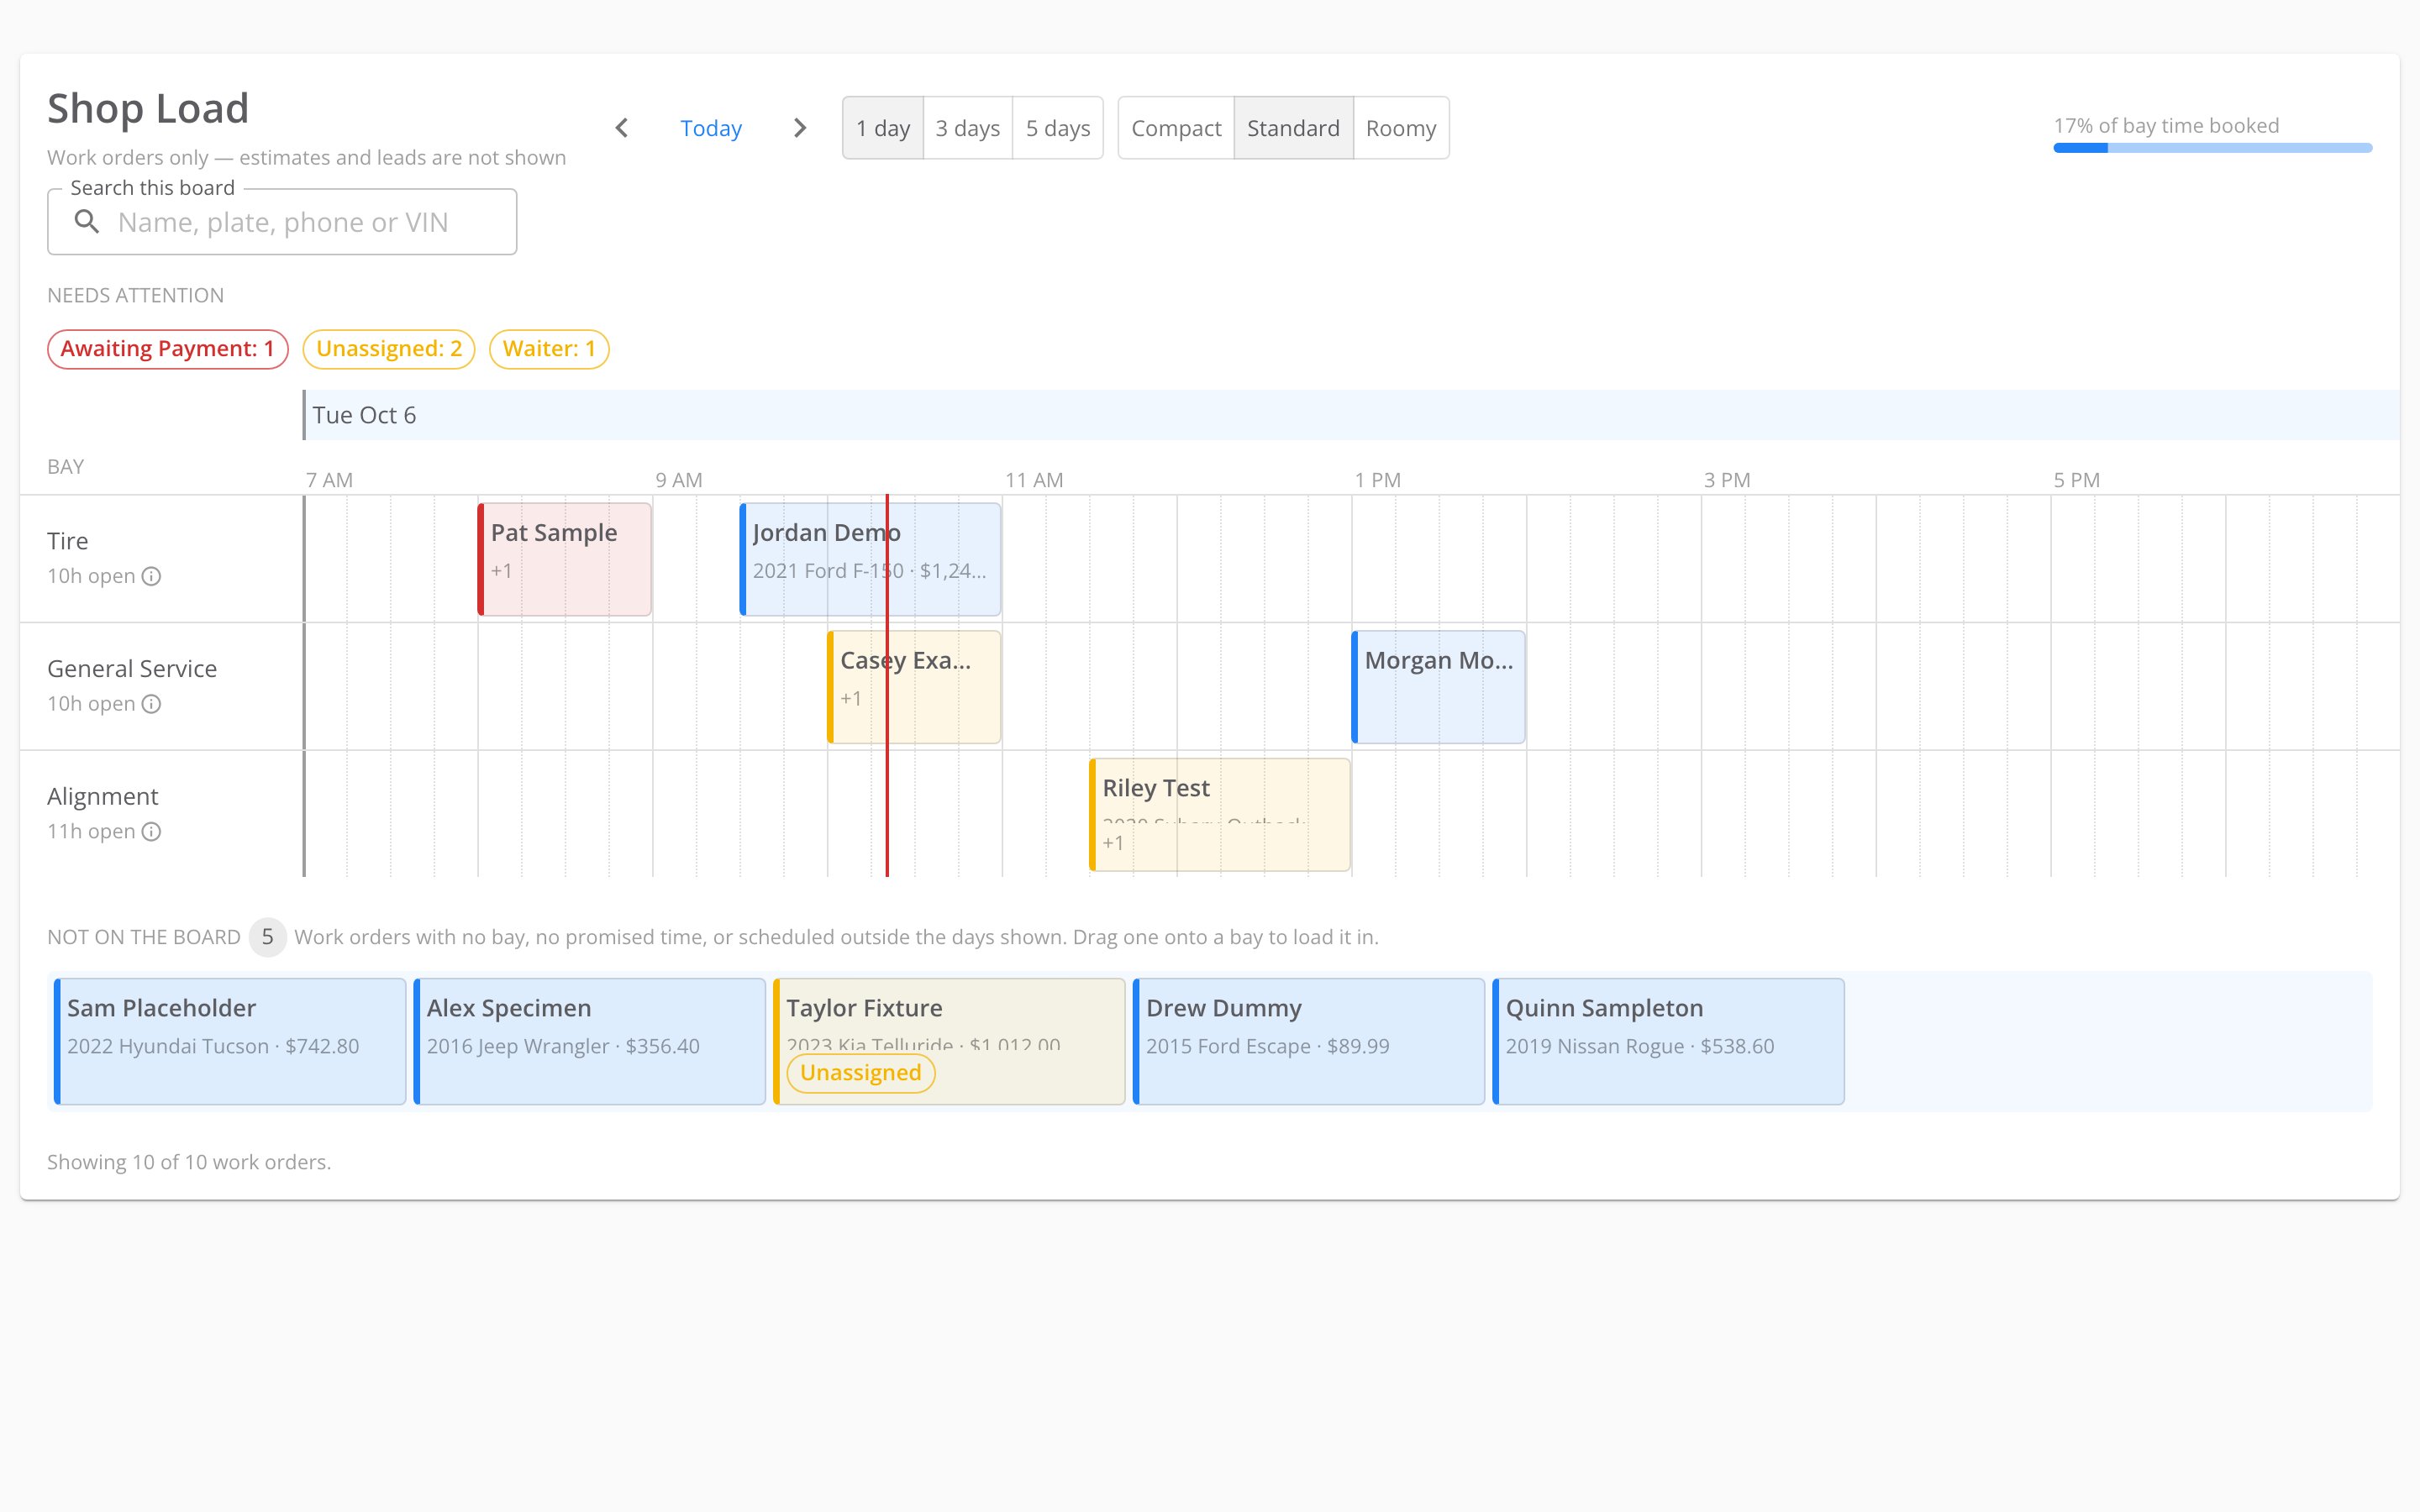Select the 1 day view
The height and width of the screenshot is (1512, 2420).
click(883, 128)
